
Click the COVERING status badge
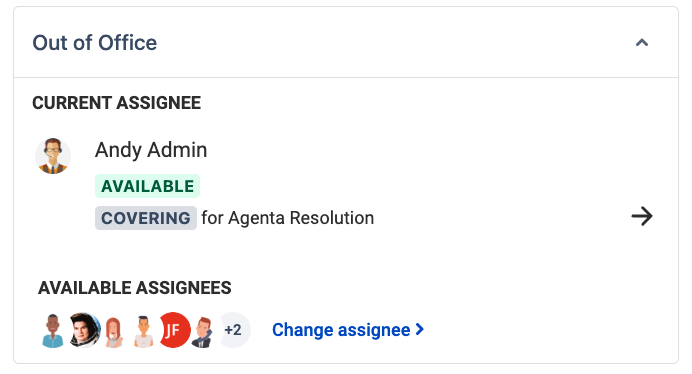(146, 218)
